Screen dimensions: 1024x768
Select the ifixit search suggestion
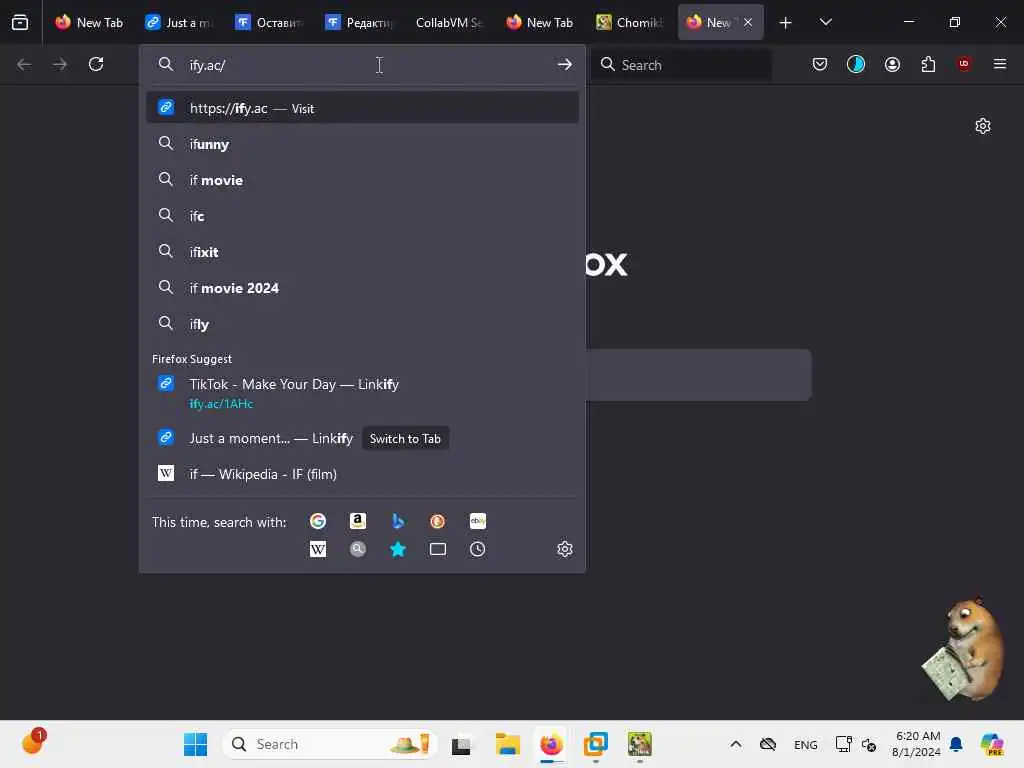coord(362,252)
